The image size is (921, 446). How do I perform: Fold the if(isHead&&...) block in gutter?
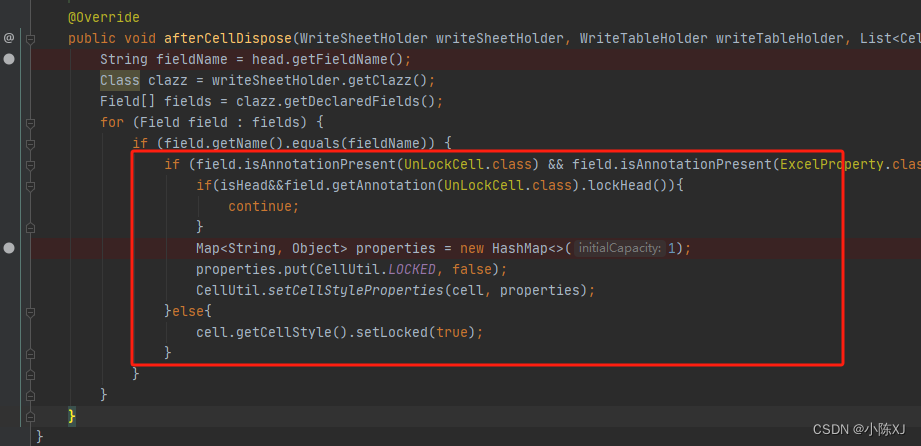(x=30, y=186)
